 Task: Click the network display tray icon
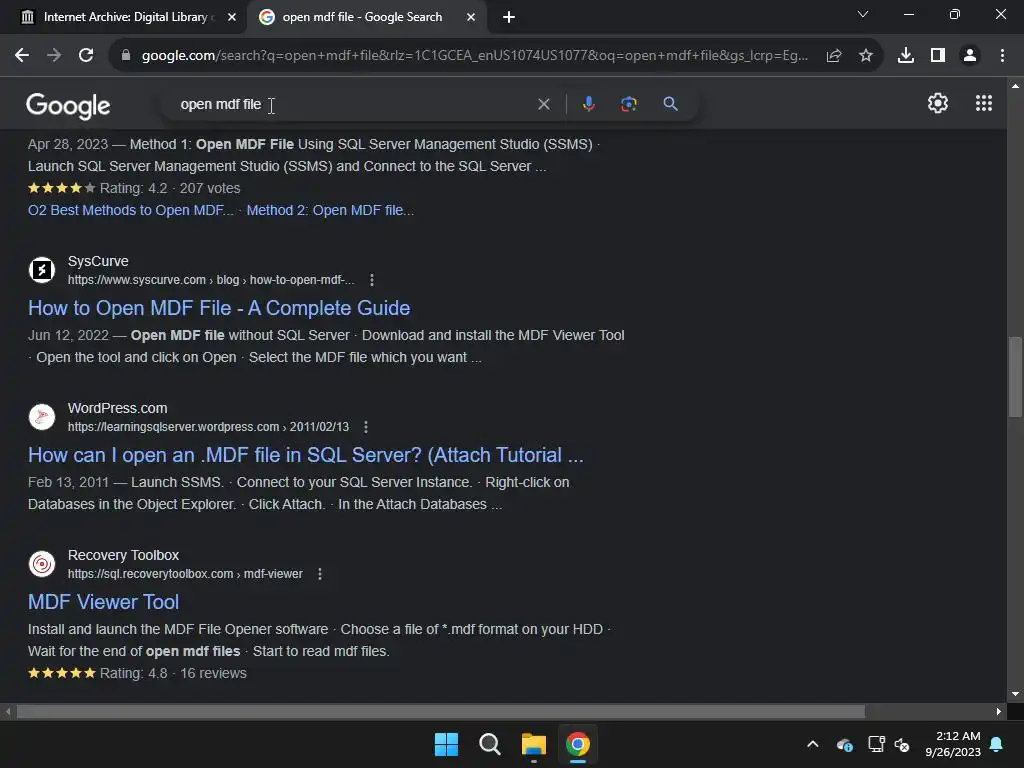[x=876, y=744]
